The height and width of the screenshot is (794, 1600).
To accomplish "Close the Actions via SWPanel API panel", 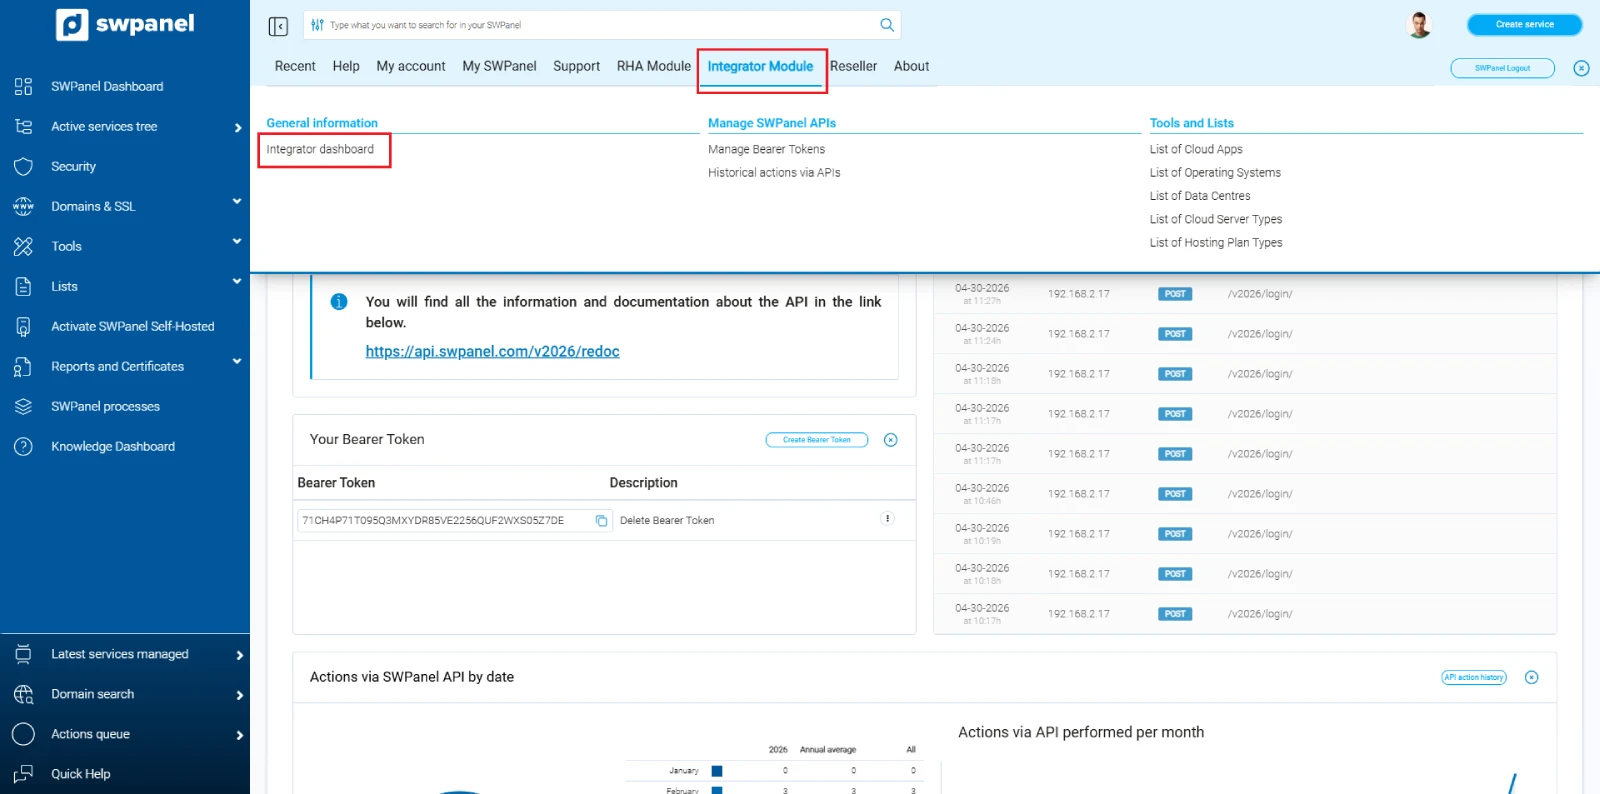I will click(x=1531, y=677).
